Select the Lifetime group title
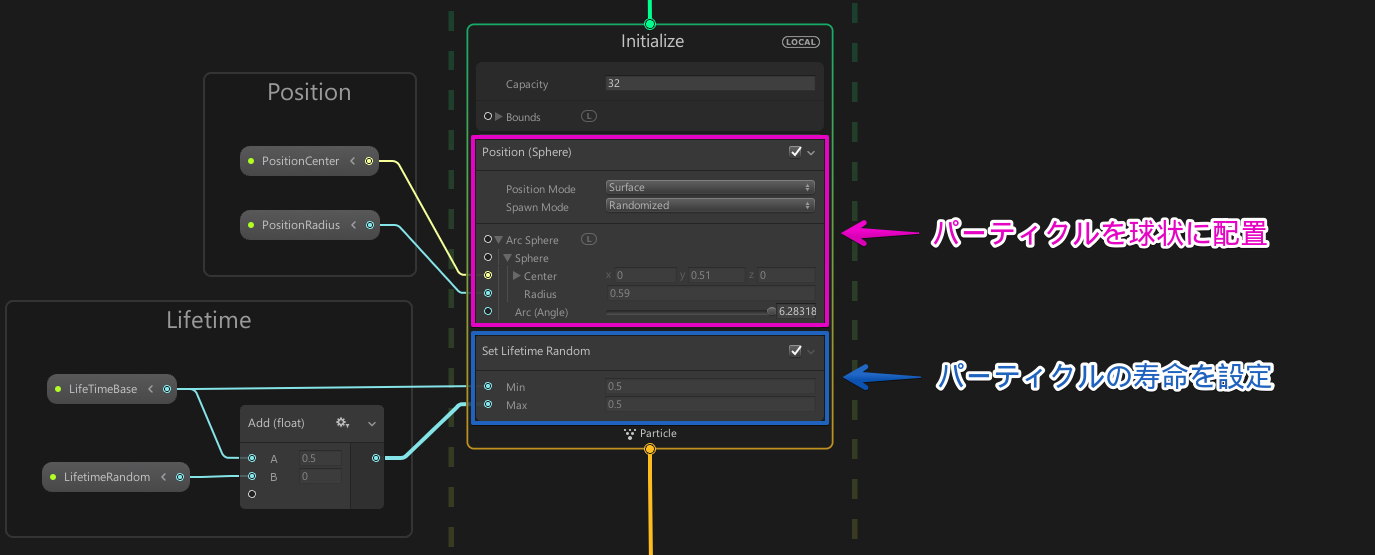The height and width of the screenshot is (555, 1375). click(x=209, y=320)
